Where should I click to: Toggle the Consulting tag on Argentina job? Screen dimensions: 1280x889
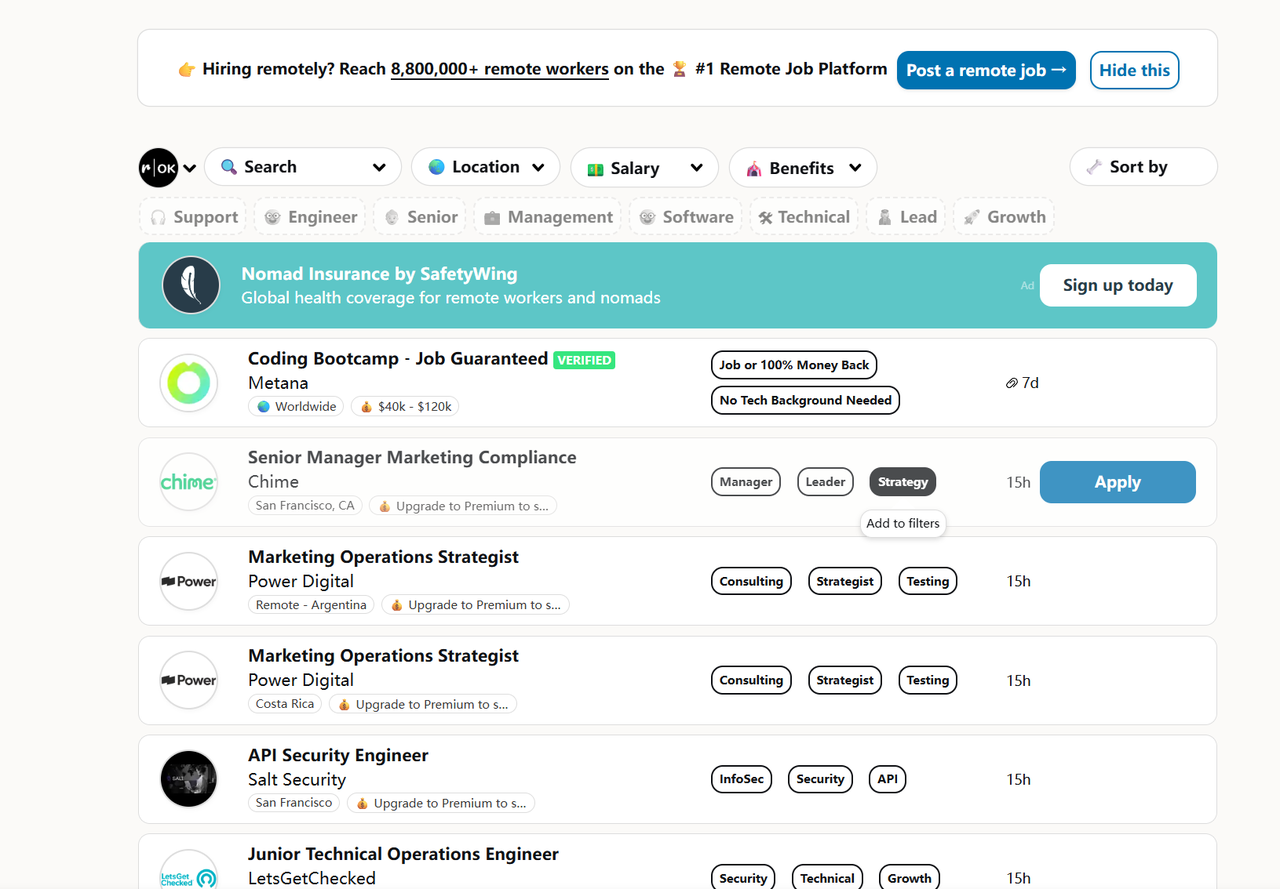click(751, 581)
